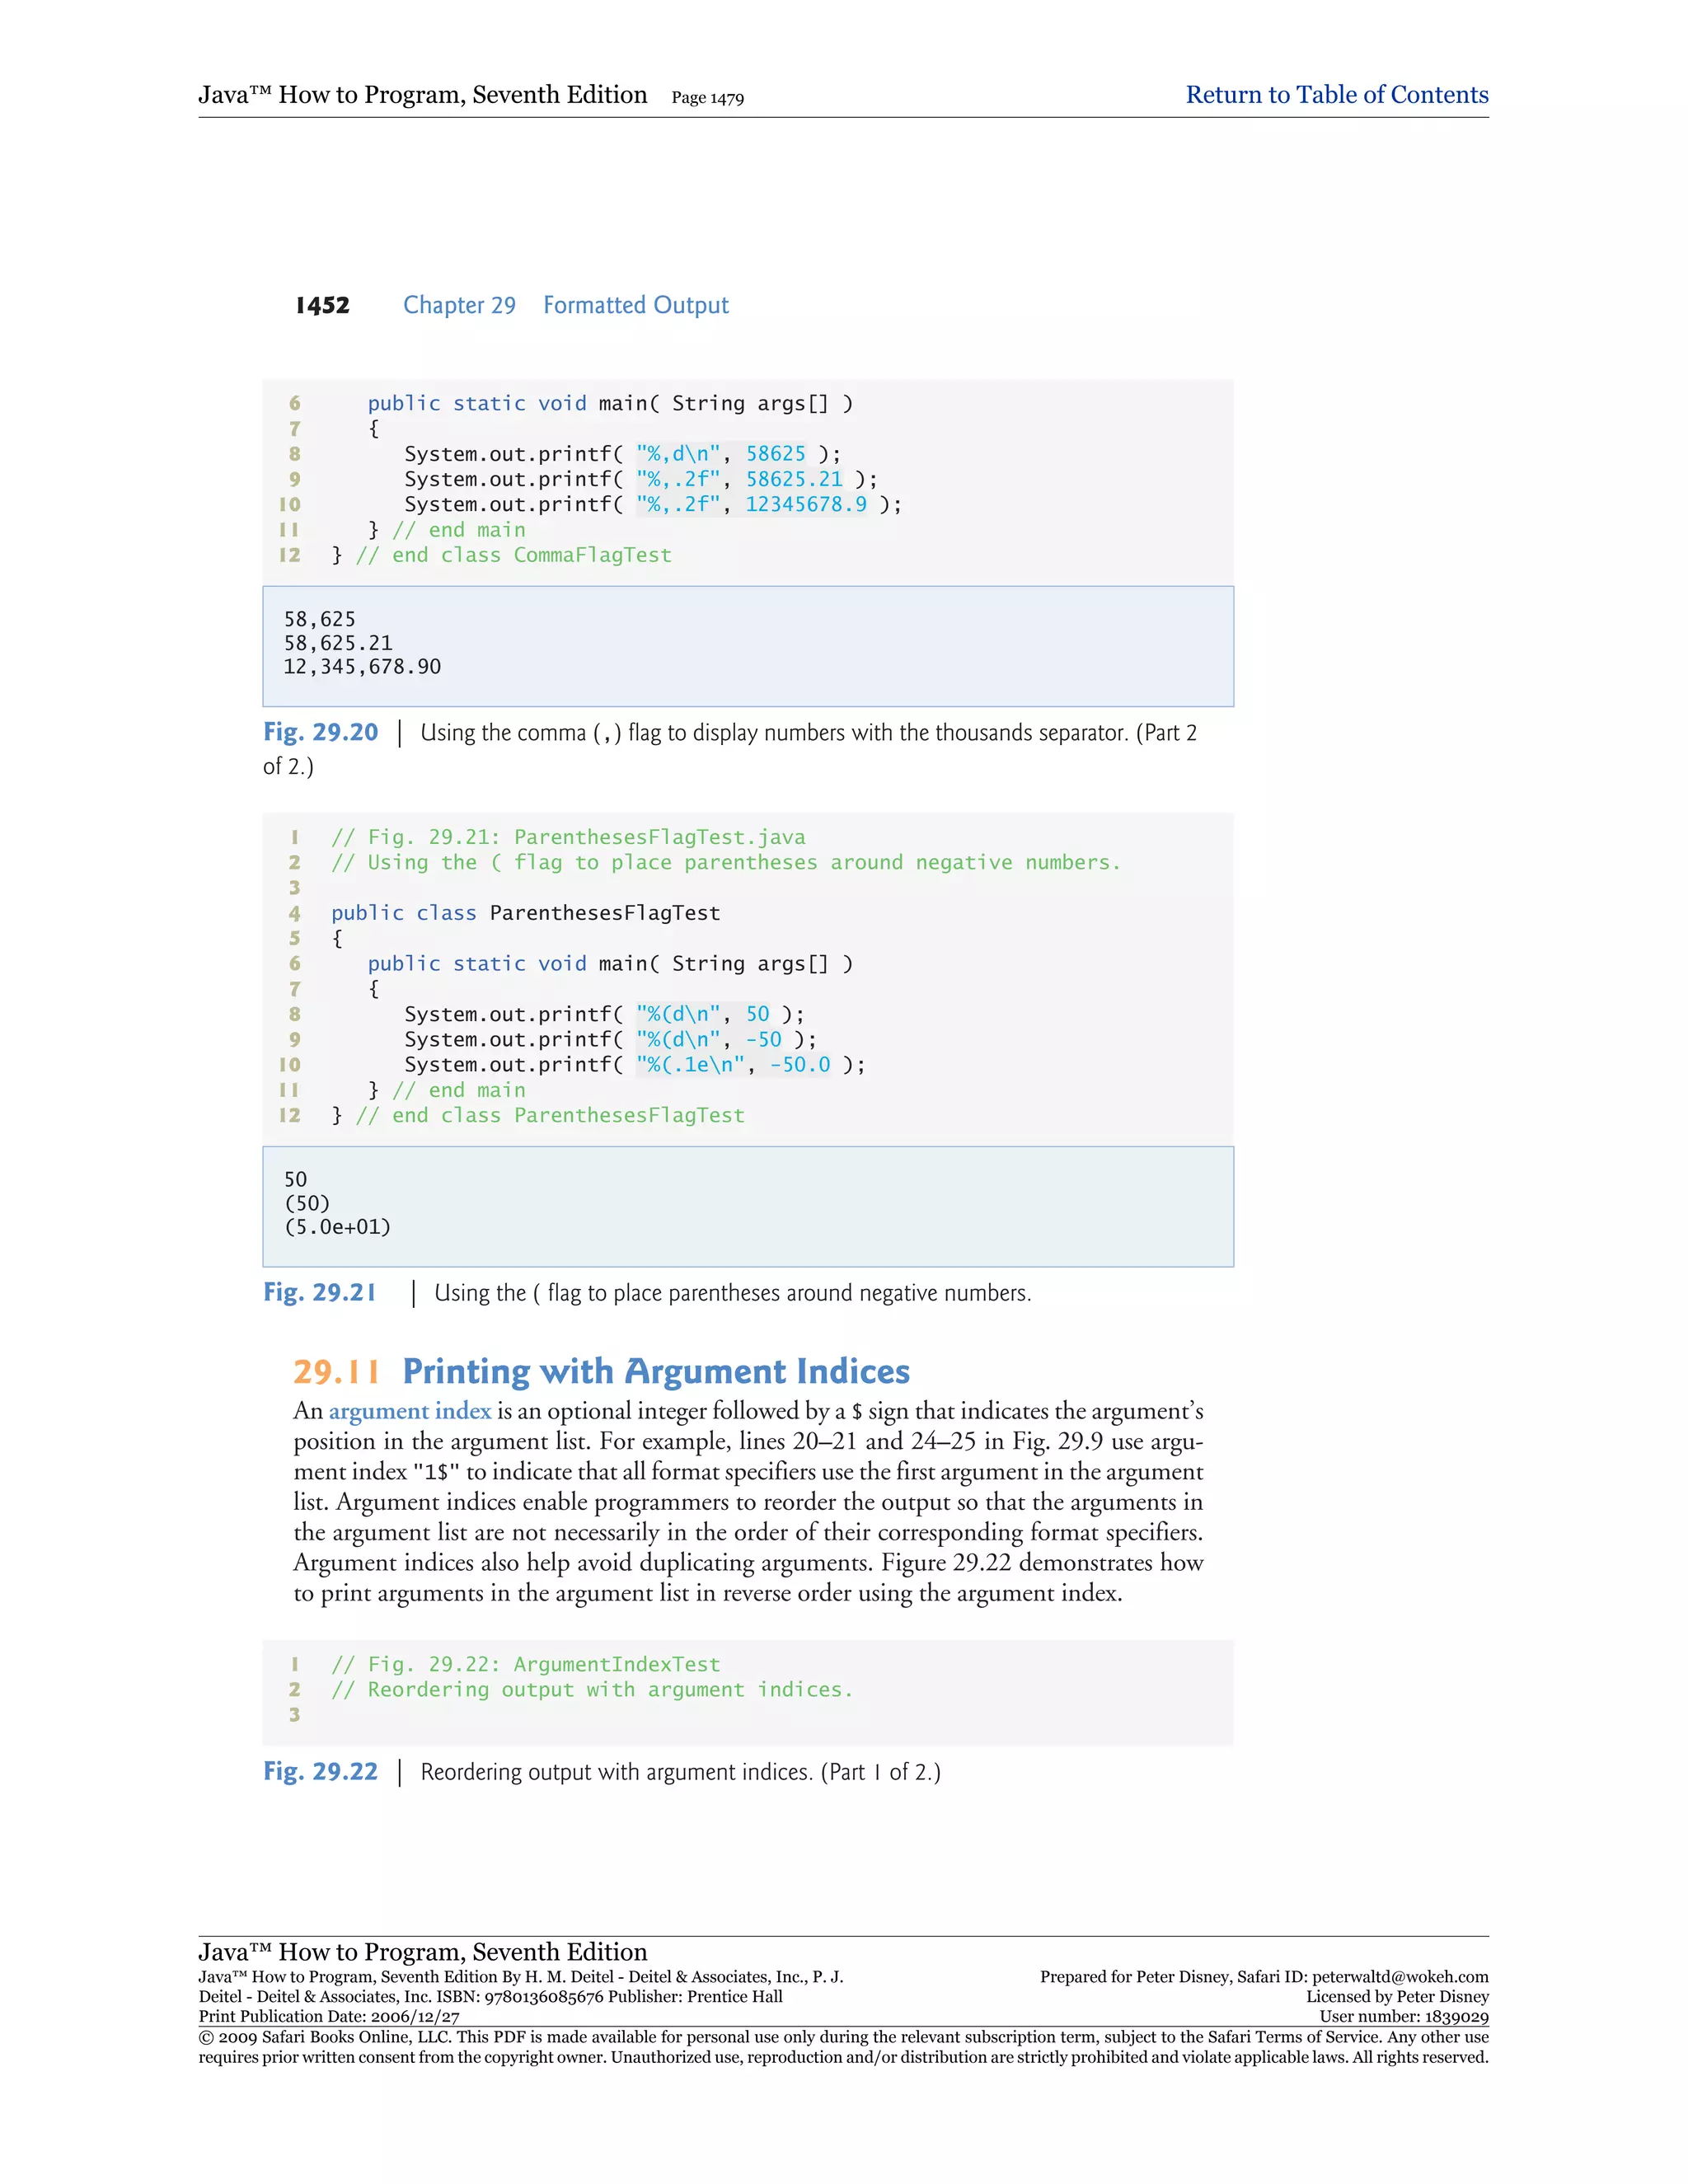
Task: Click the argument index glossary term link
Action: 409,1411
